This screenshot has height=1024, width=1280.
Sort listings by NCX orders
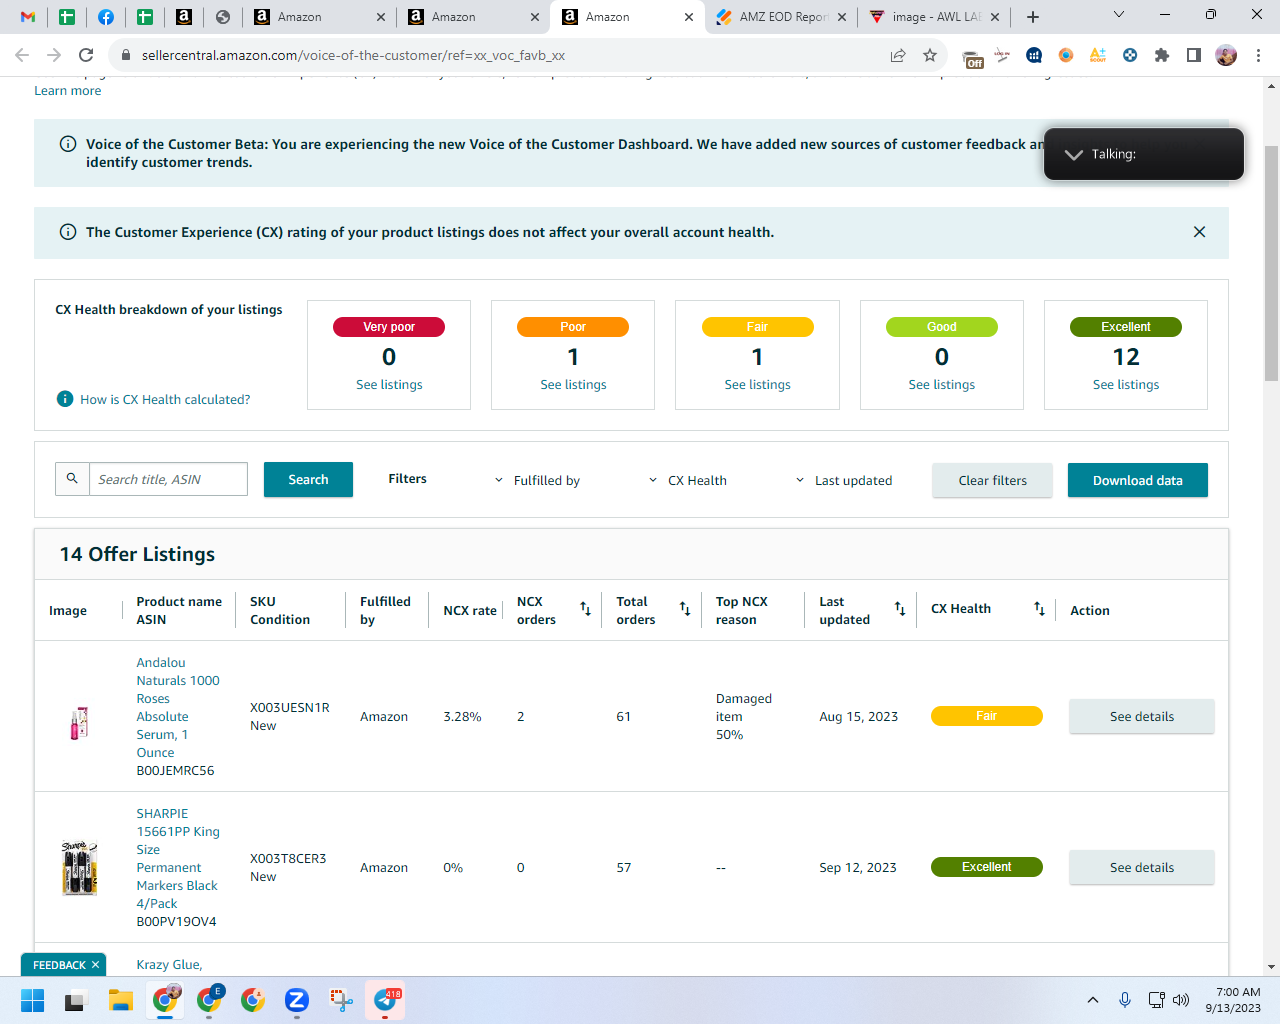point(586,609)
